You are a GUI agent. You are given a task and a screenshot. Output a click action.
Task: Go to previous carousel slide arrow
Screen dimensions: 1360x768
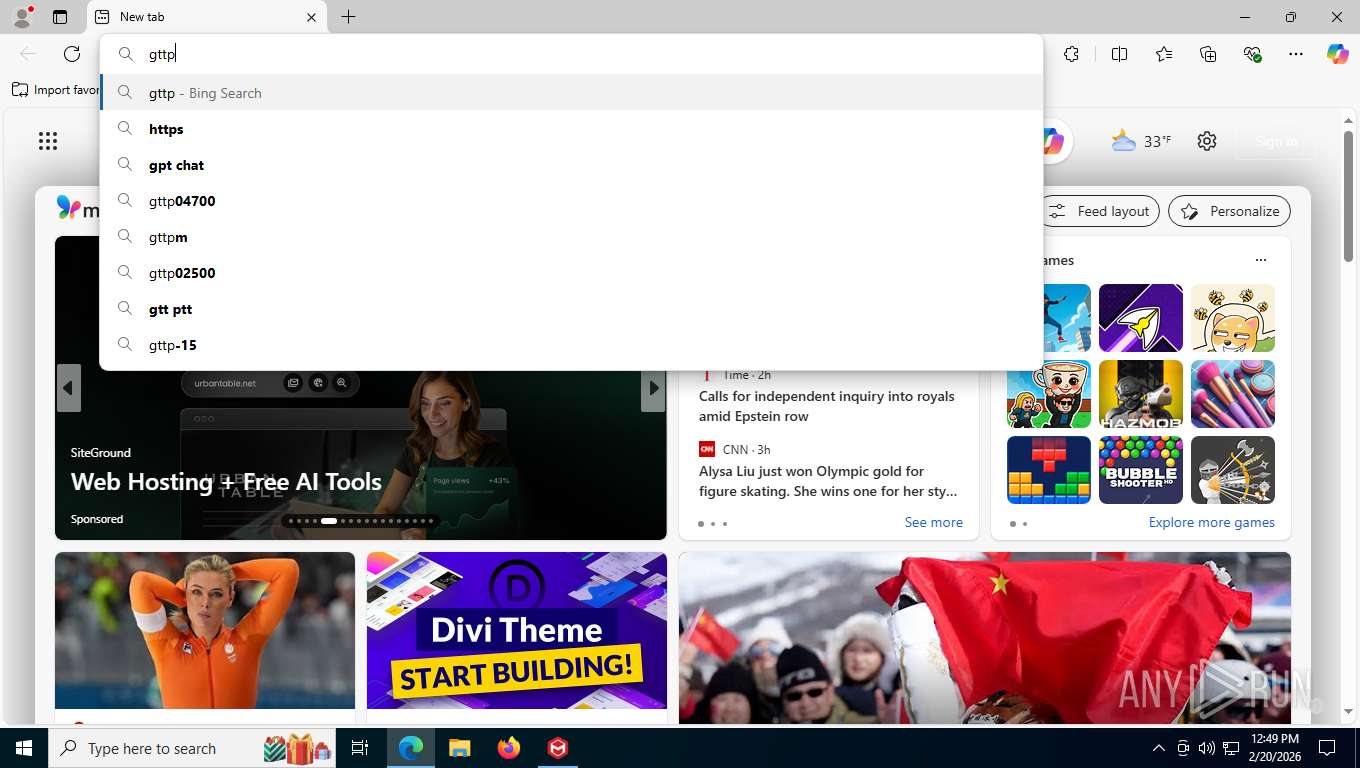68,388
